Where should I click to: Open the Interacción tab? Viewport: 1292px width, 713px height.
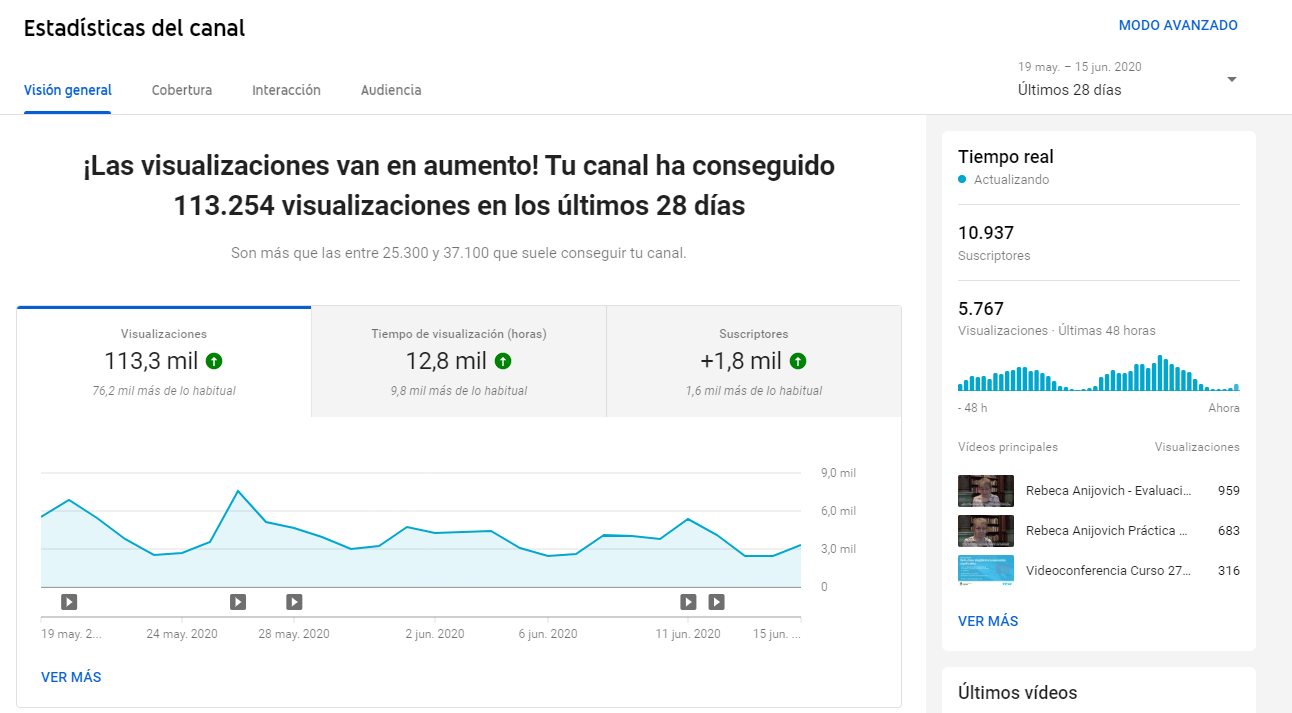286,90
